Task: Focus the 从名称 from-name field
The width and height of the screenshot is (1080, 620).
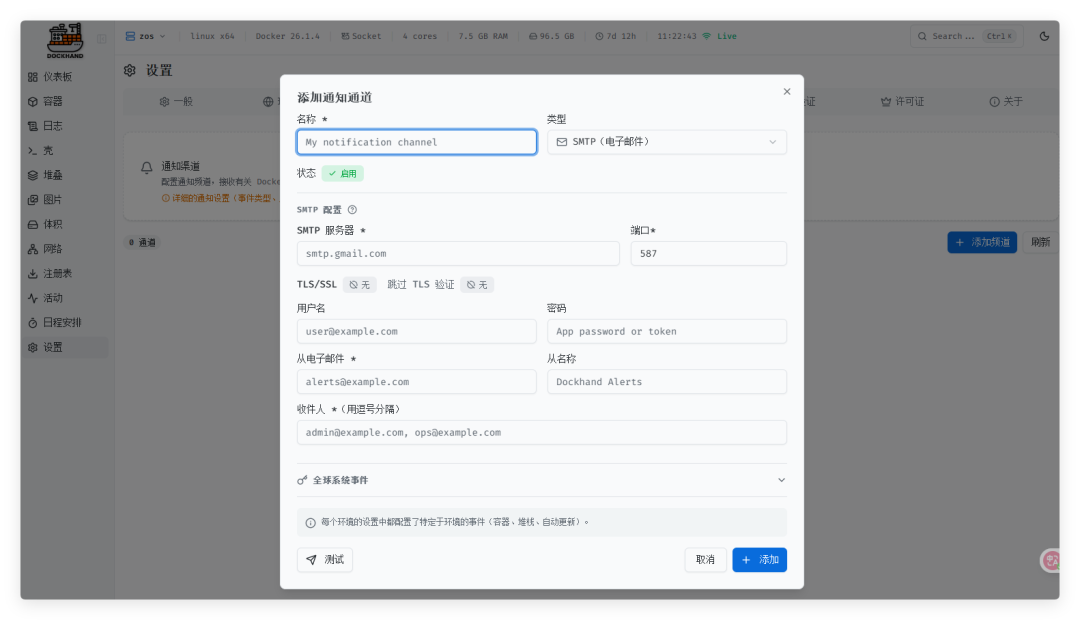Action: pyautogui.click(x=667, y=382)
